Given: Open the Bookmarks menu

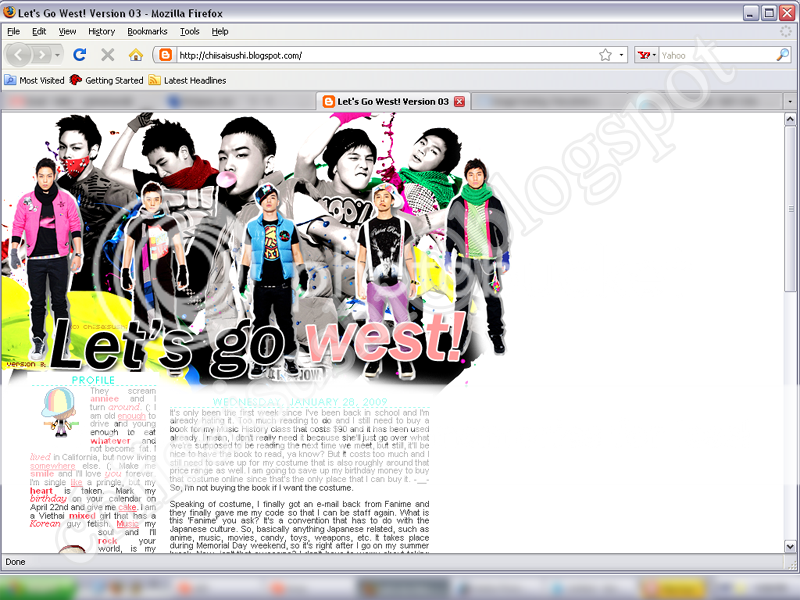Looking at the screenshot, I should tap(147, 32).
